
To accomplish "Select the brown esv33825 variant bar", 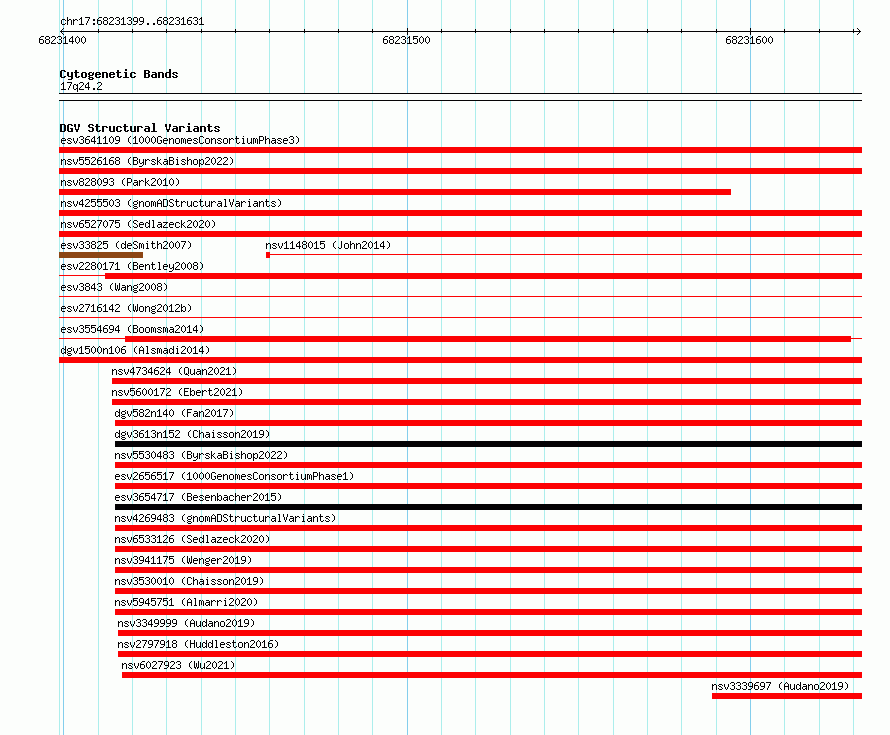I will pos(101,255).
